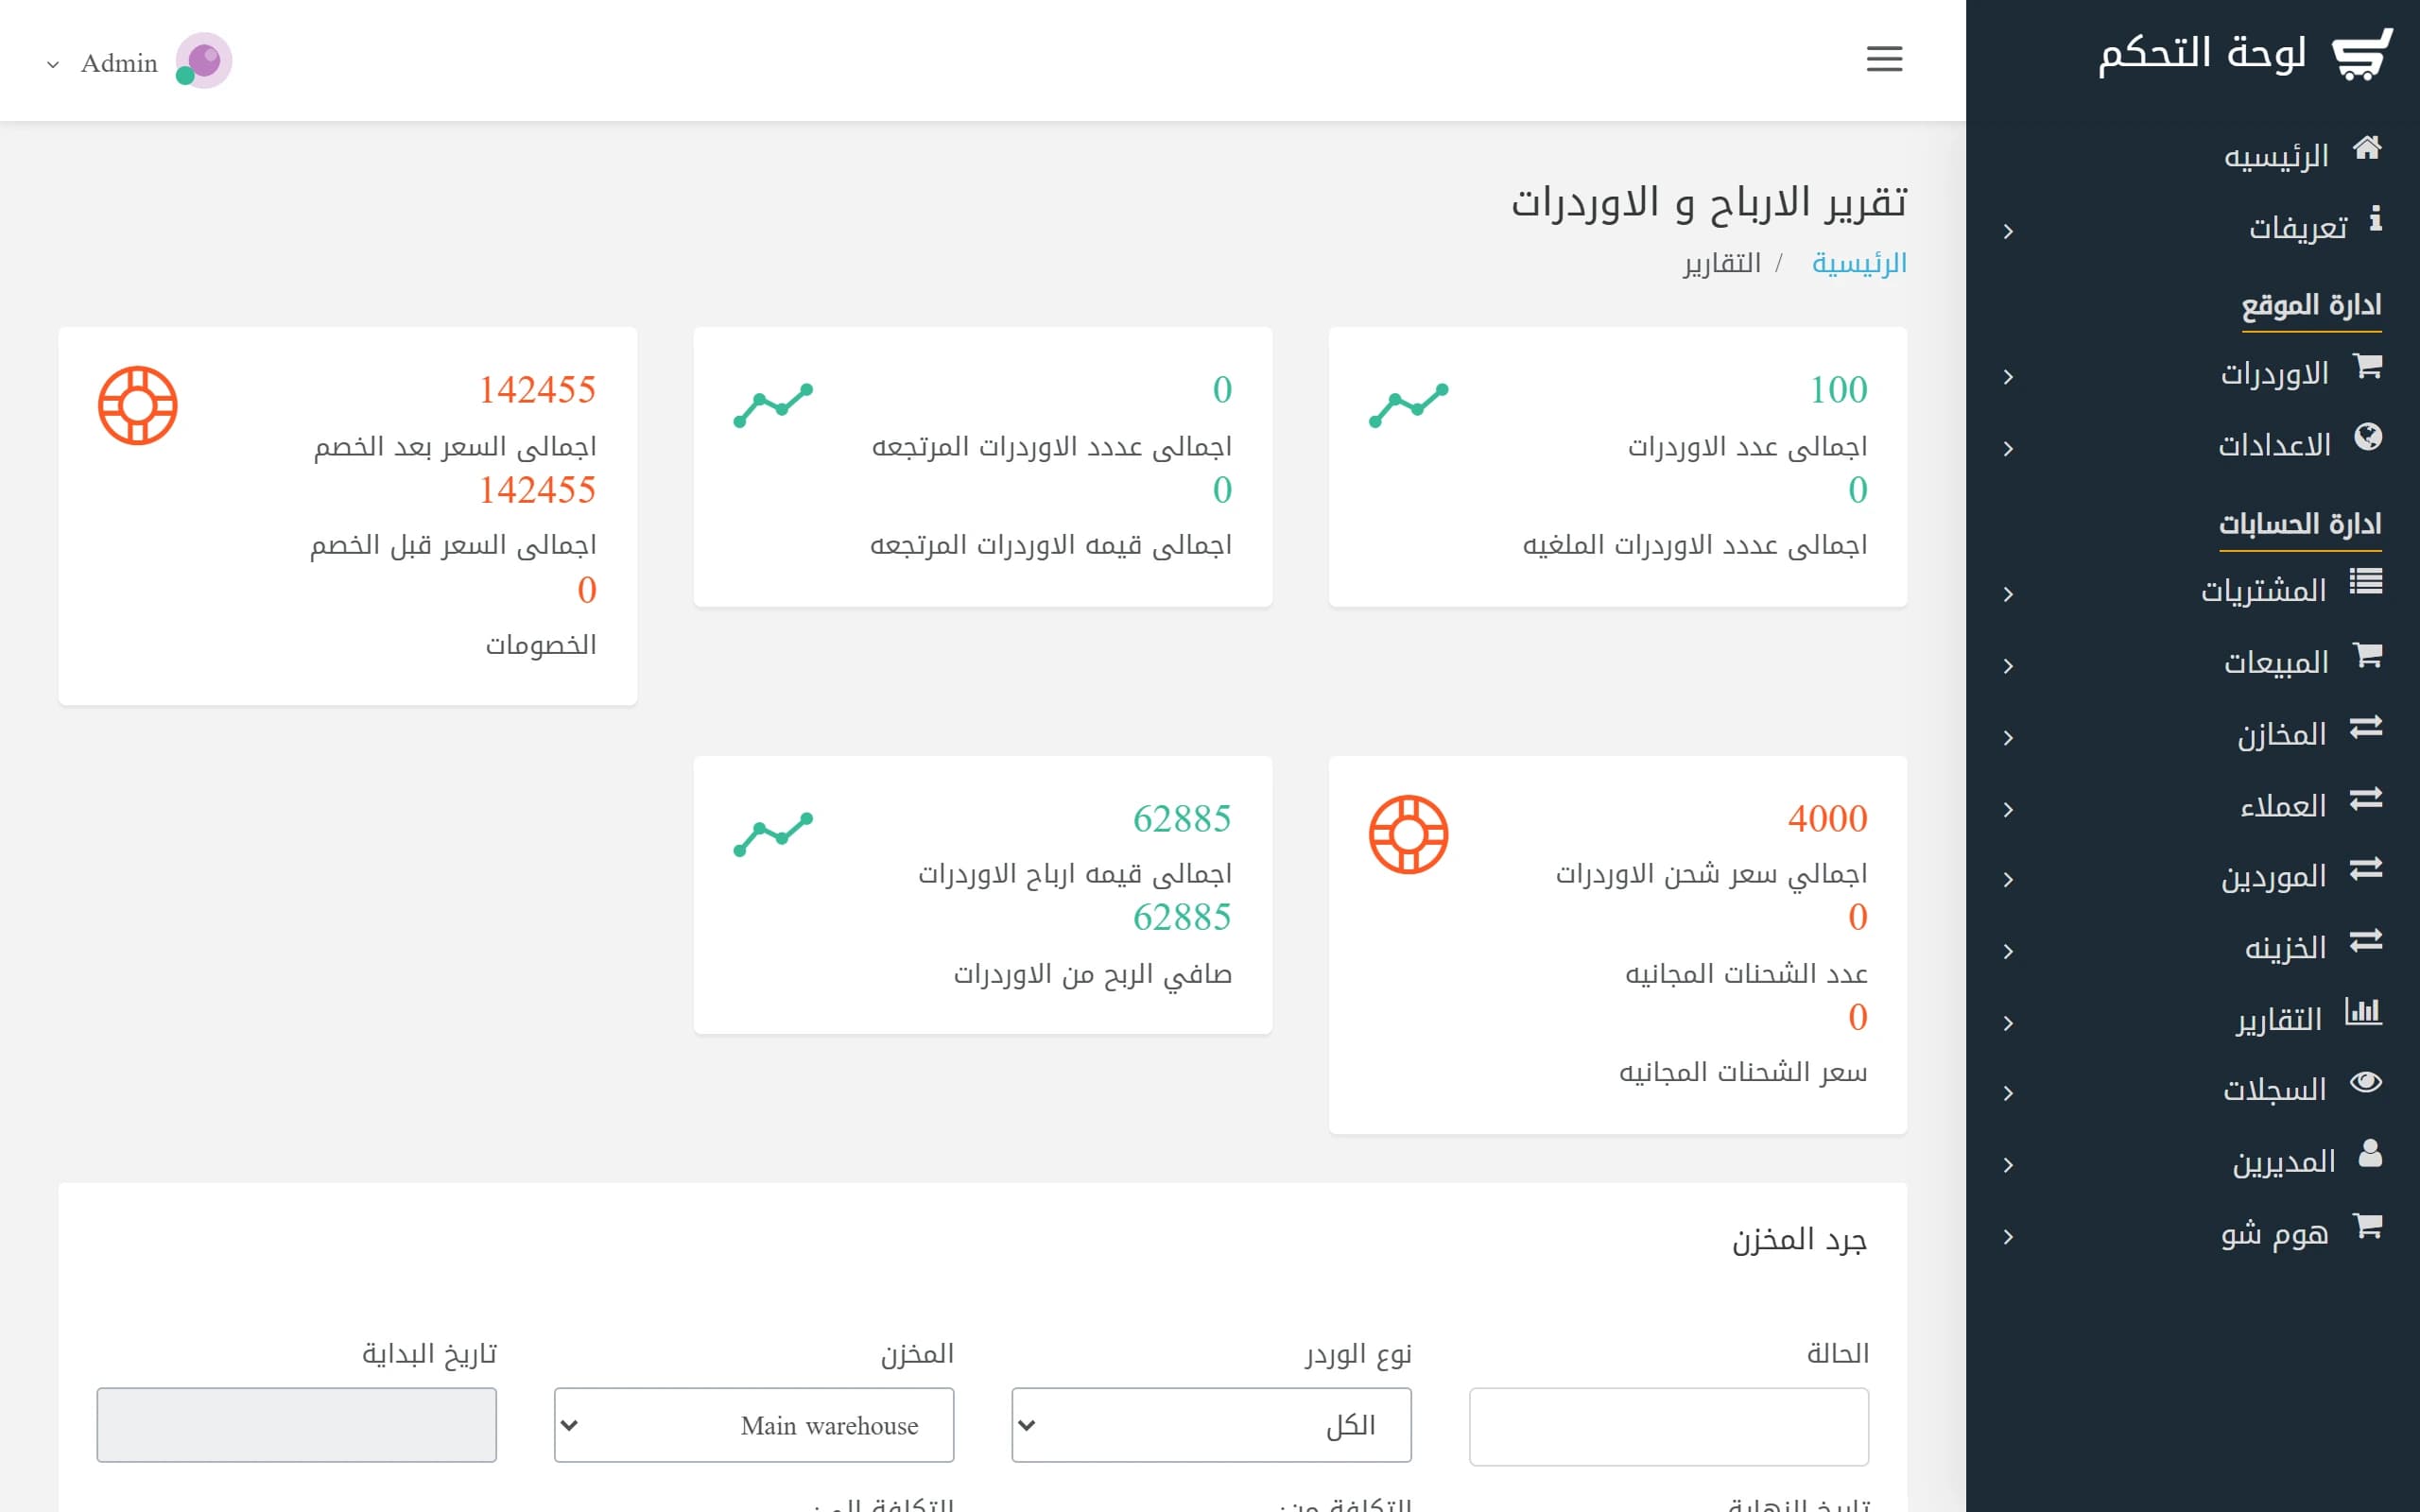This screenshot has width=2420, height=1512.
Task: Click the eye icon beside السجلات
Action: pos(2366,1082)
